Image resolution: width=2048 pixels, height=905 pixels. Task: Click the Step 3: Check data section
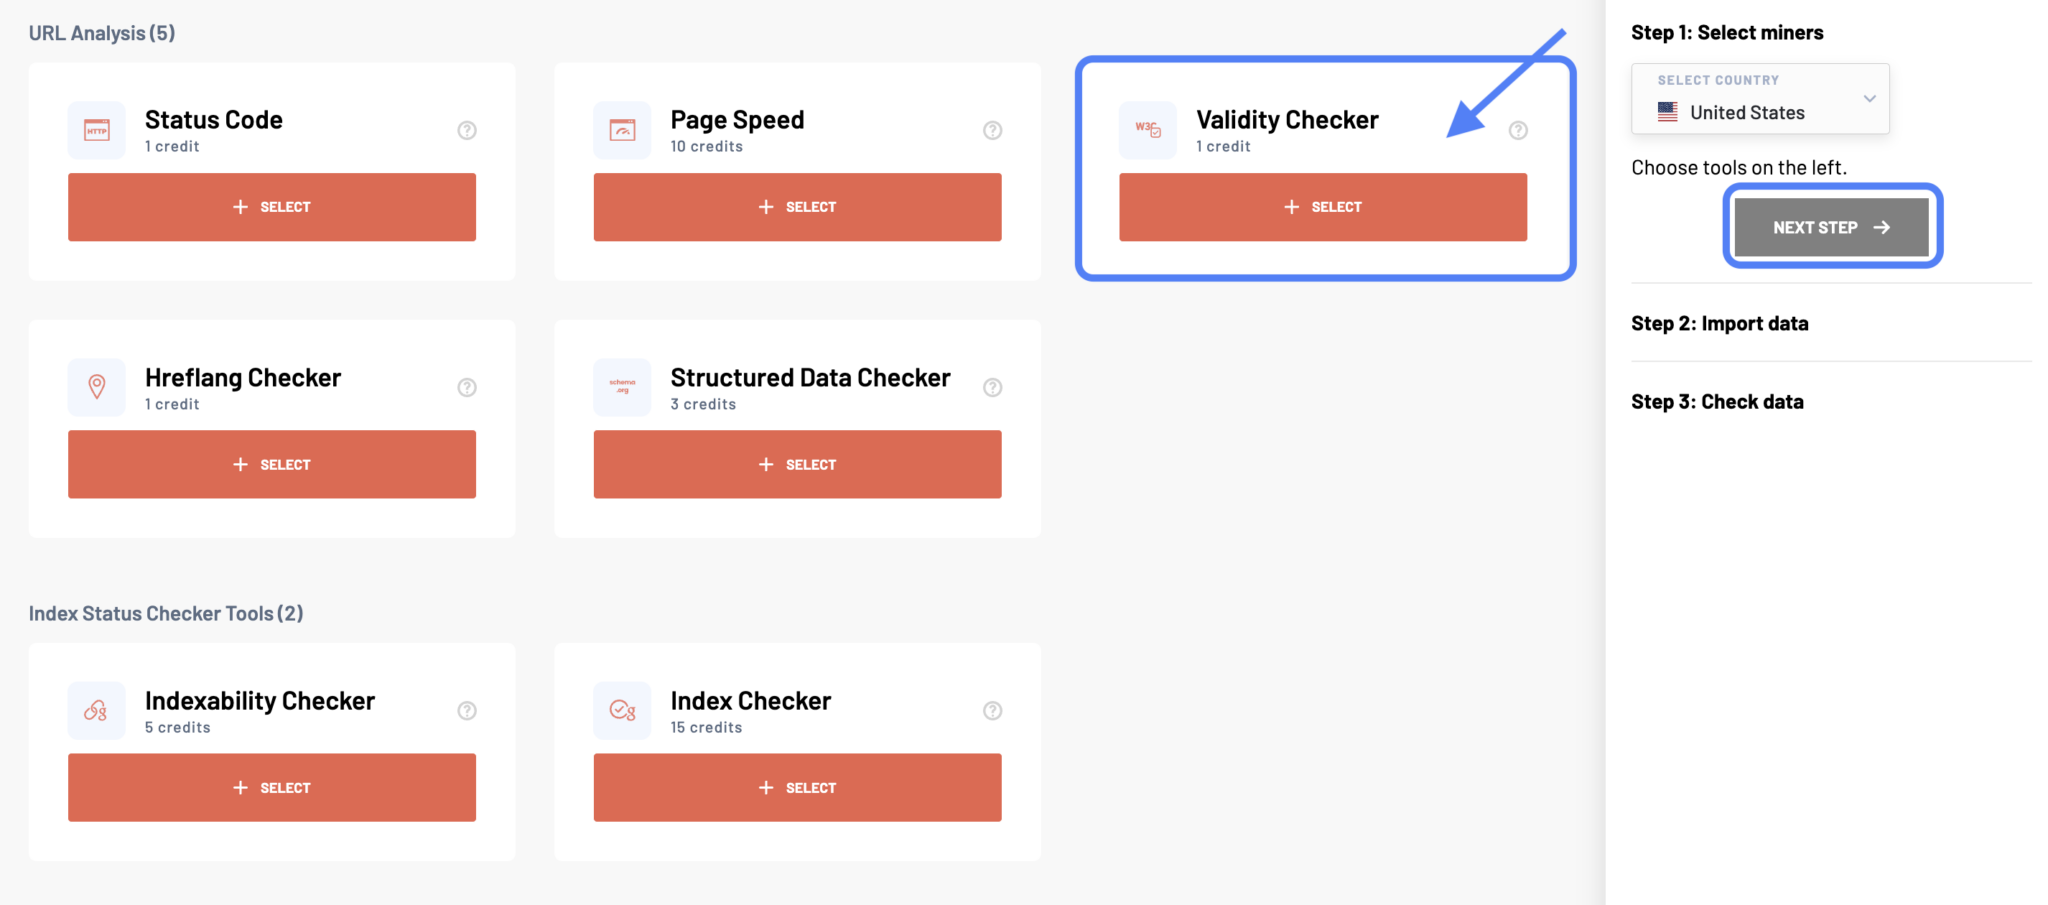tap(1717, 401)
